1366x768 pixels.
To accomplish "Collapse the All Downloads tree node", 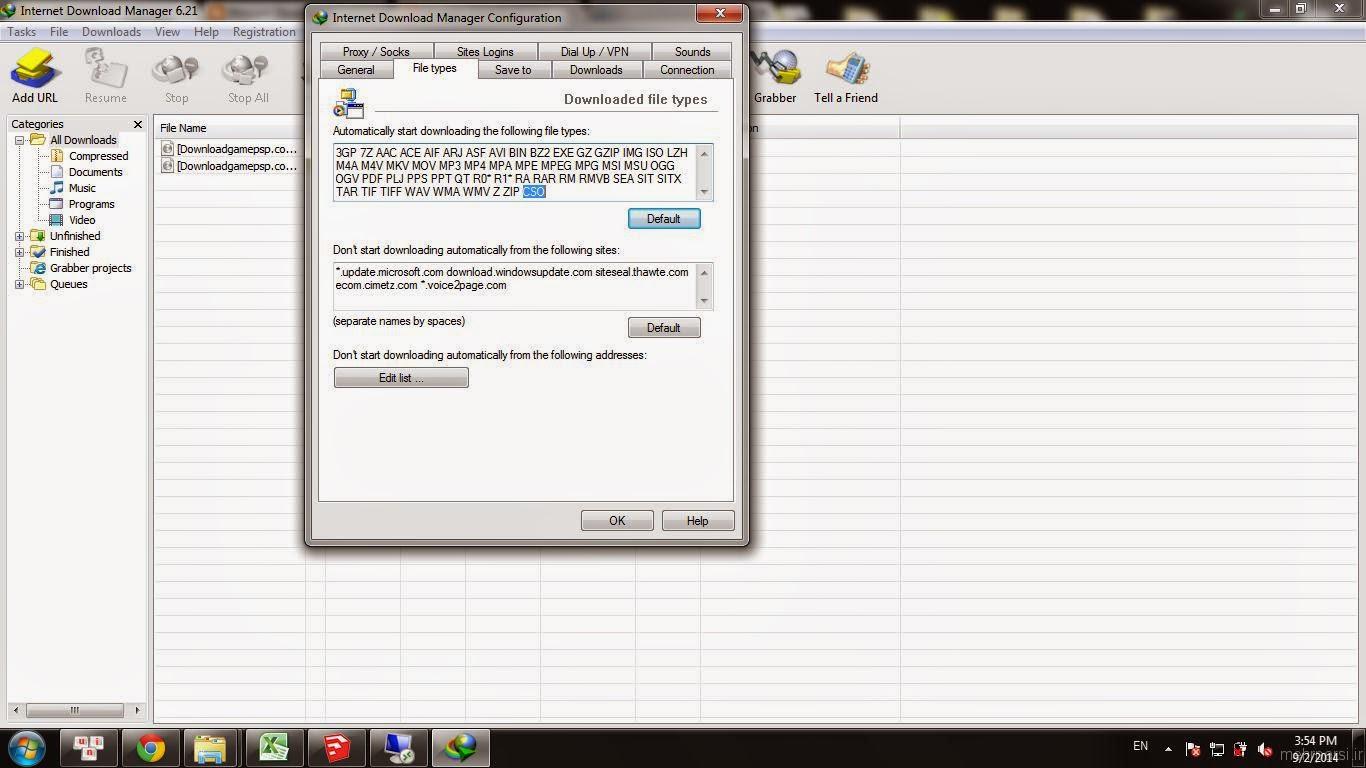I will coord(19,140).
